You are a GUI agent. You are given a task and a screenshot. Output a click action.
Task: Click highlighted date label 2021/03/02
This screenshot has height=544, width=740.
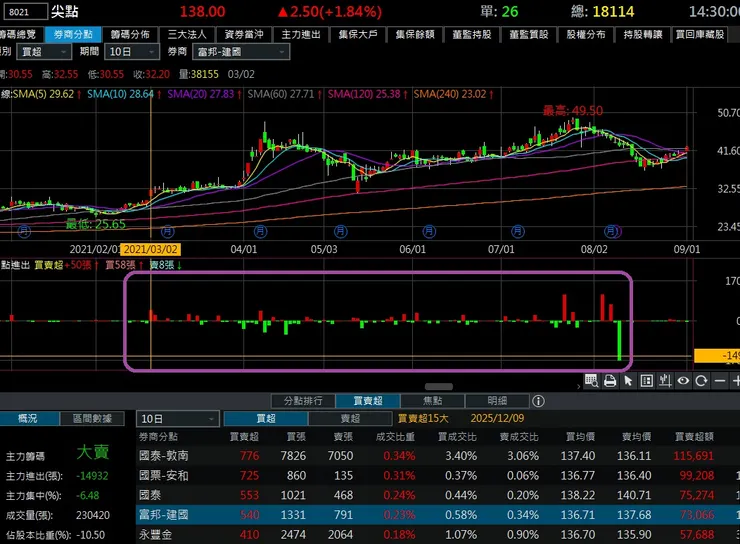coord(151,250)
